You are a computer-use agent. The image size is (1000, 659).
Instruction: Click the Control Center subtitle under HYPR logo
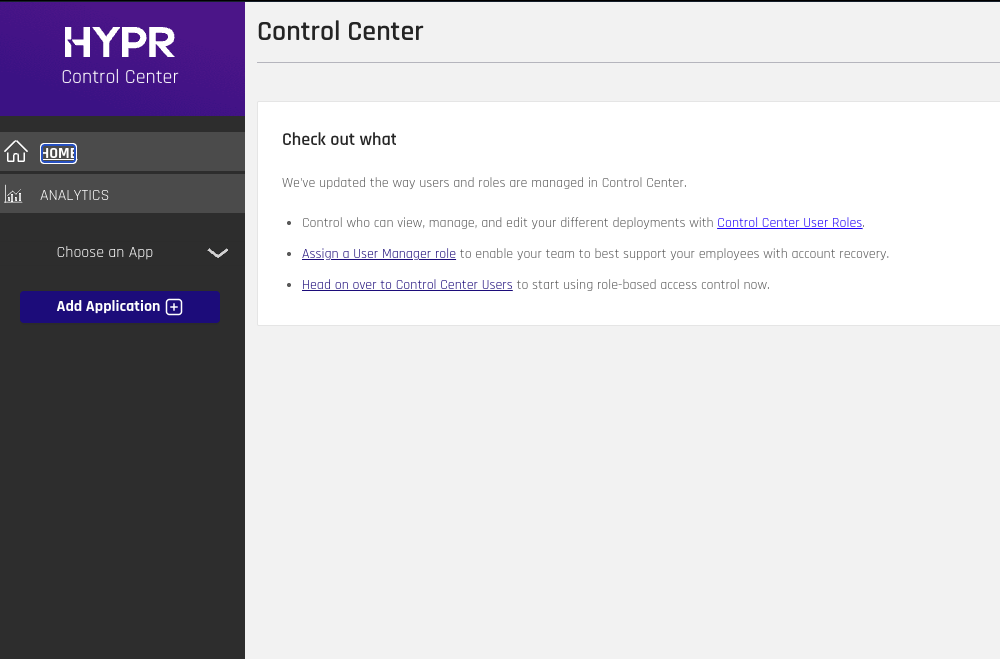pyautogui.click(x=120, y=77)
